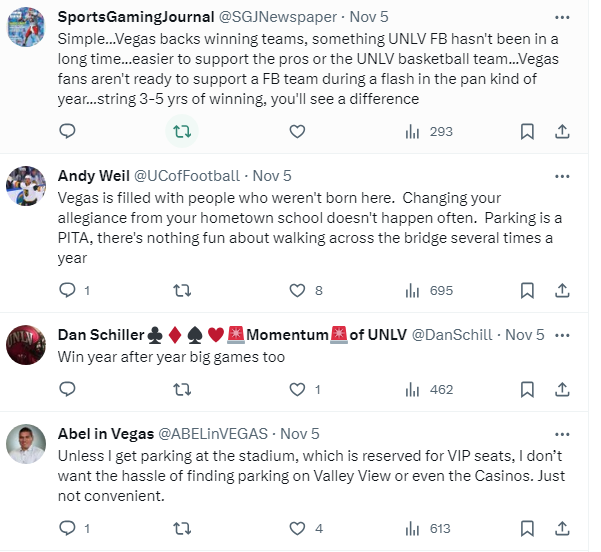This screenshot has width=601, height=552.
Task: View analytics showing 613 views
Action: coord(429,528)
